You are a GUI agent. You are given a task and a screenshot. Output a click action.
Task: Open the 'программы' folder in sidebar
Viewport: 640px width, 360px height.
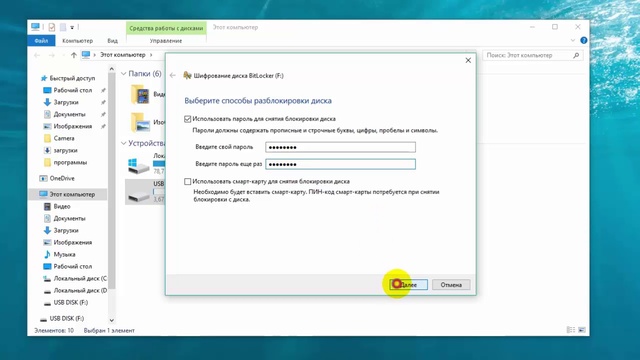(70, 162)
